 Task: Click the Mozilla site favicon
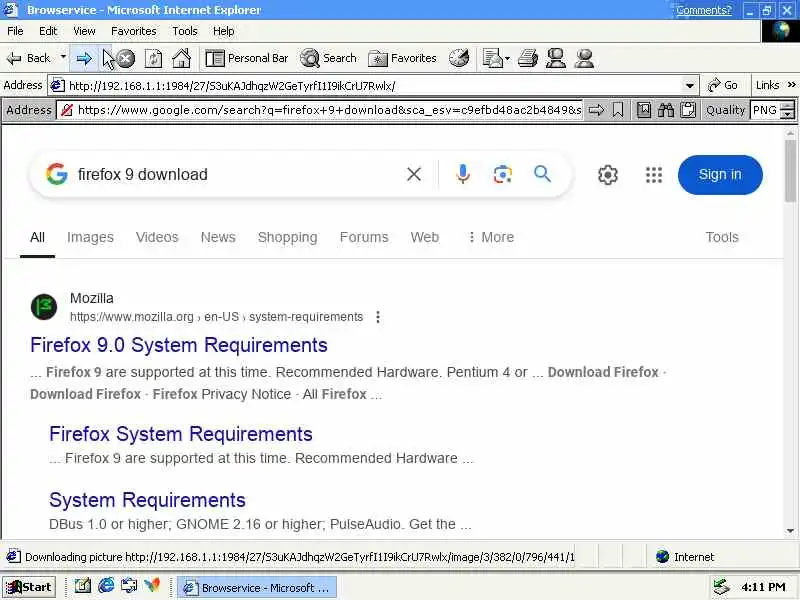(x=44, y=307)
